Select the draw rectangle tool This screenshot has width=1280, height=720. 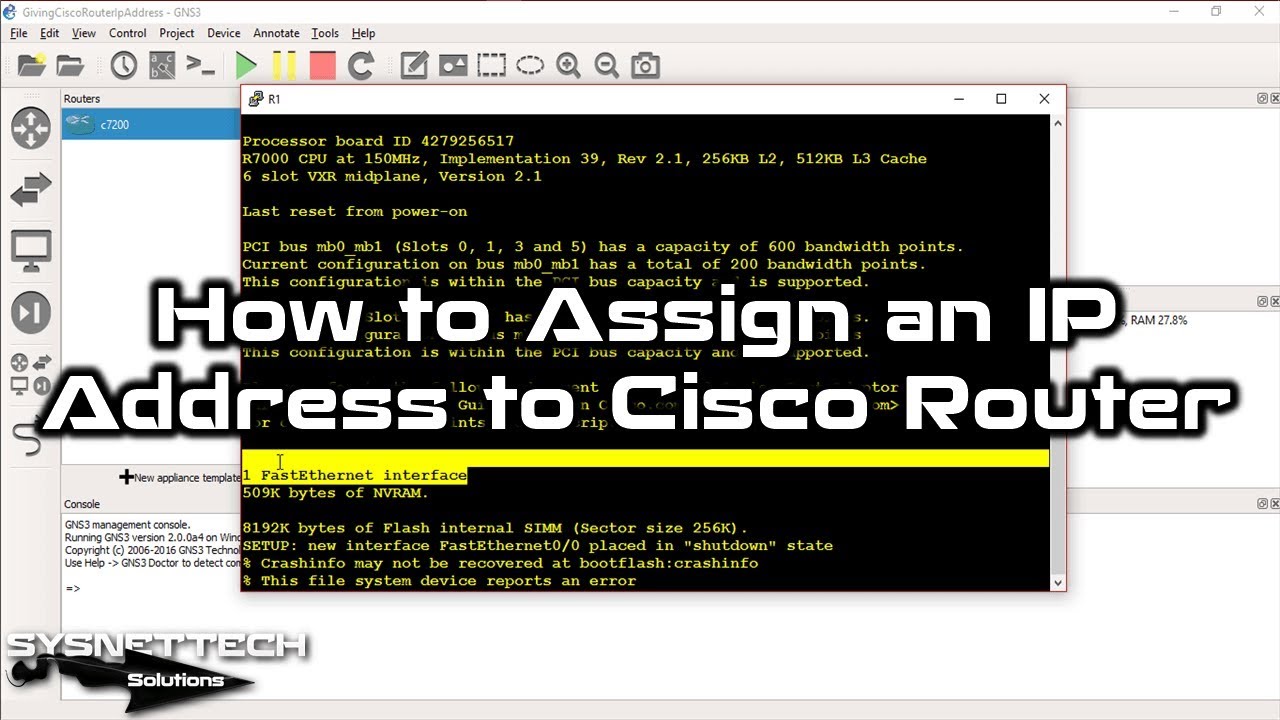tap(491, 66)
